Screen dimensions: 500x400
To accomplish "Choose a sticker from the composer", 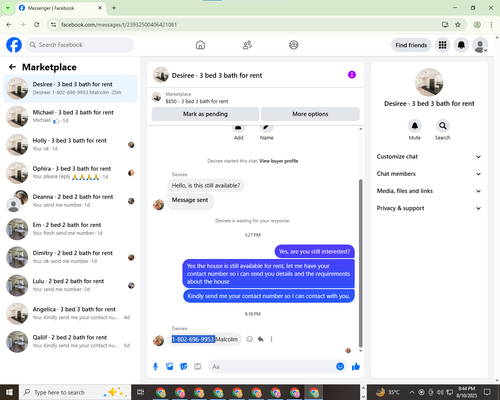I will 184,367.
